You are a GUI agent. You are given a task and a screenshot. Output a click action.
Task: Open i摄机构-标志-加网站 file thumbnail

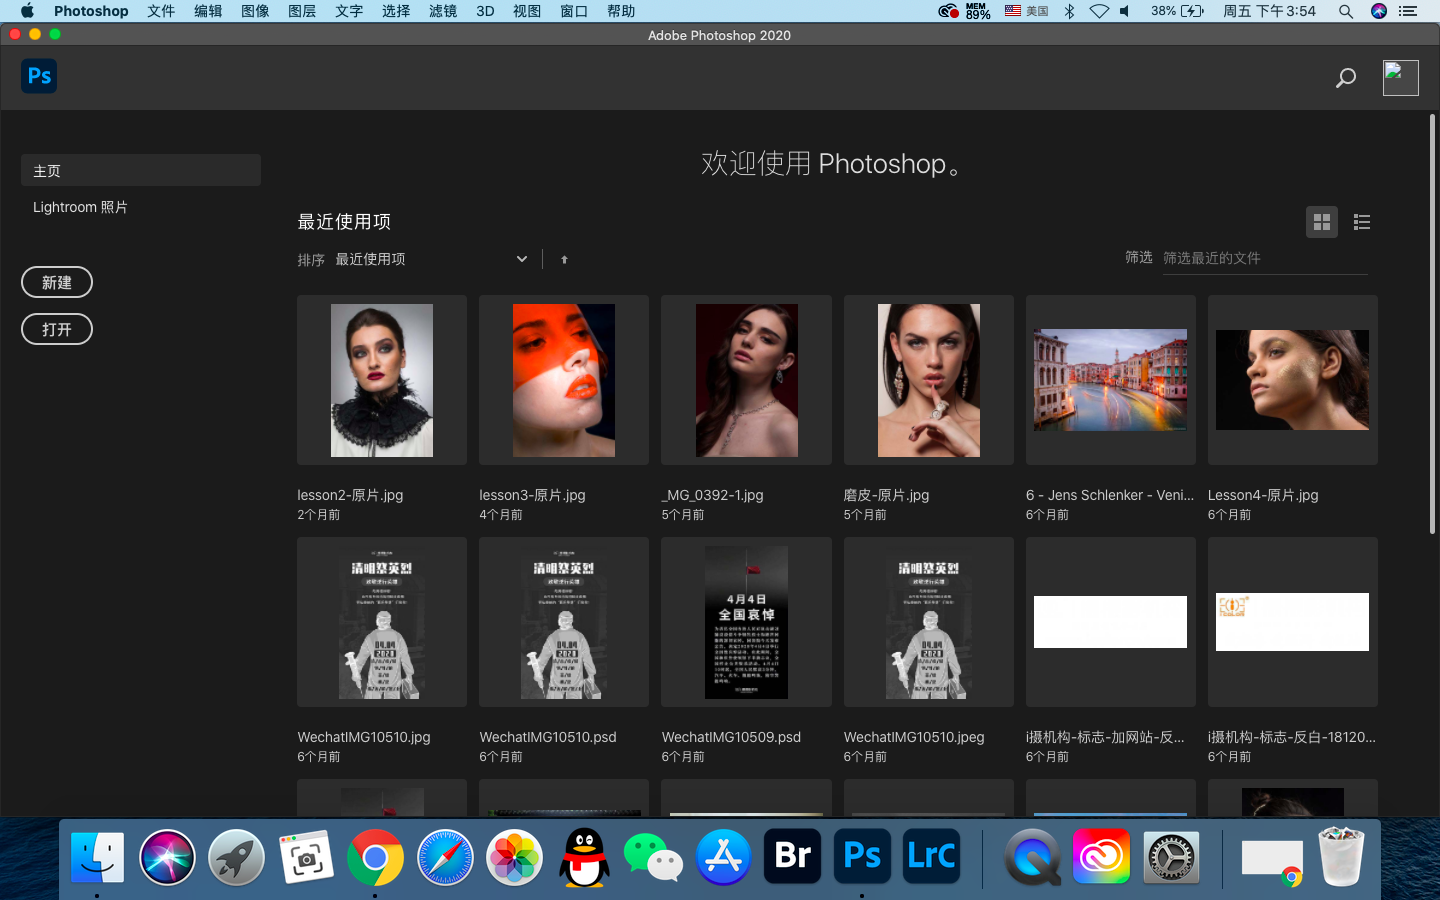1111,622
